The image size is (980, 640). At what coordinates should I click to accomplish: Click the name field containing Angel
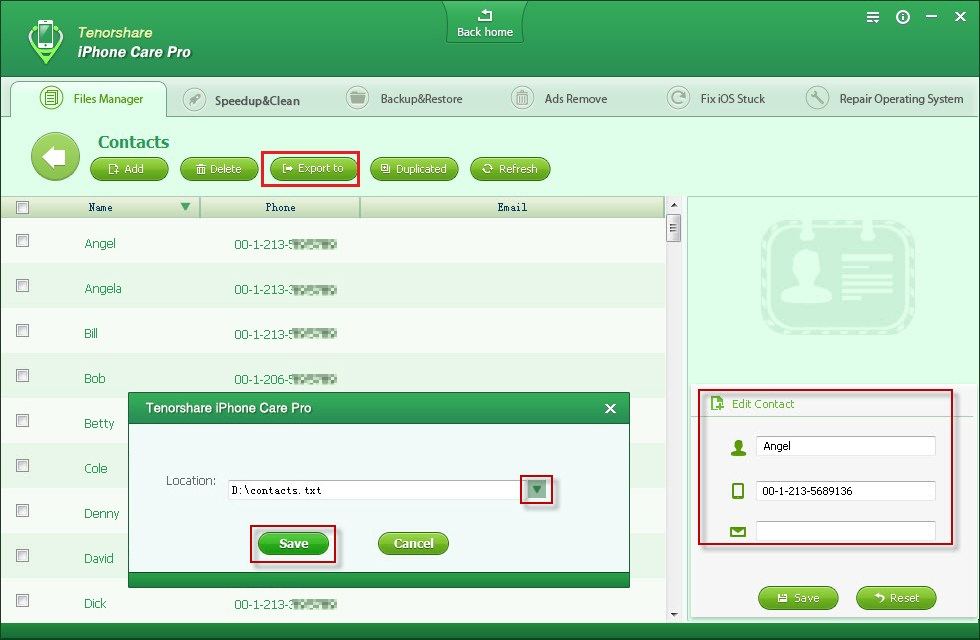tap(846, 446)
